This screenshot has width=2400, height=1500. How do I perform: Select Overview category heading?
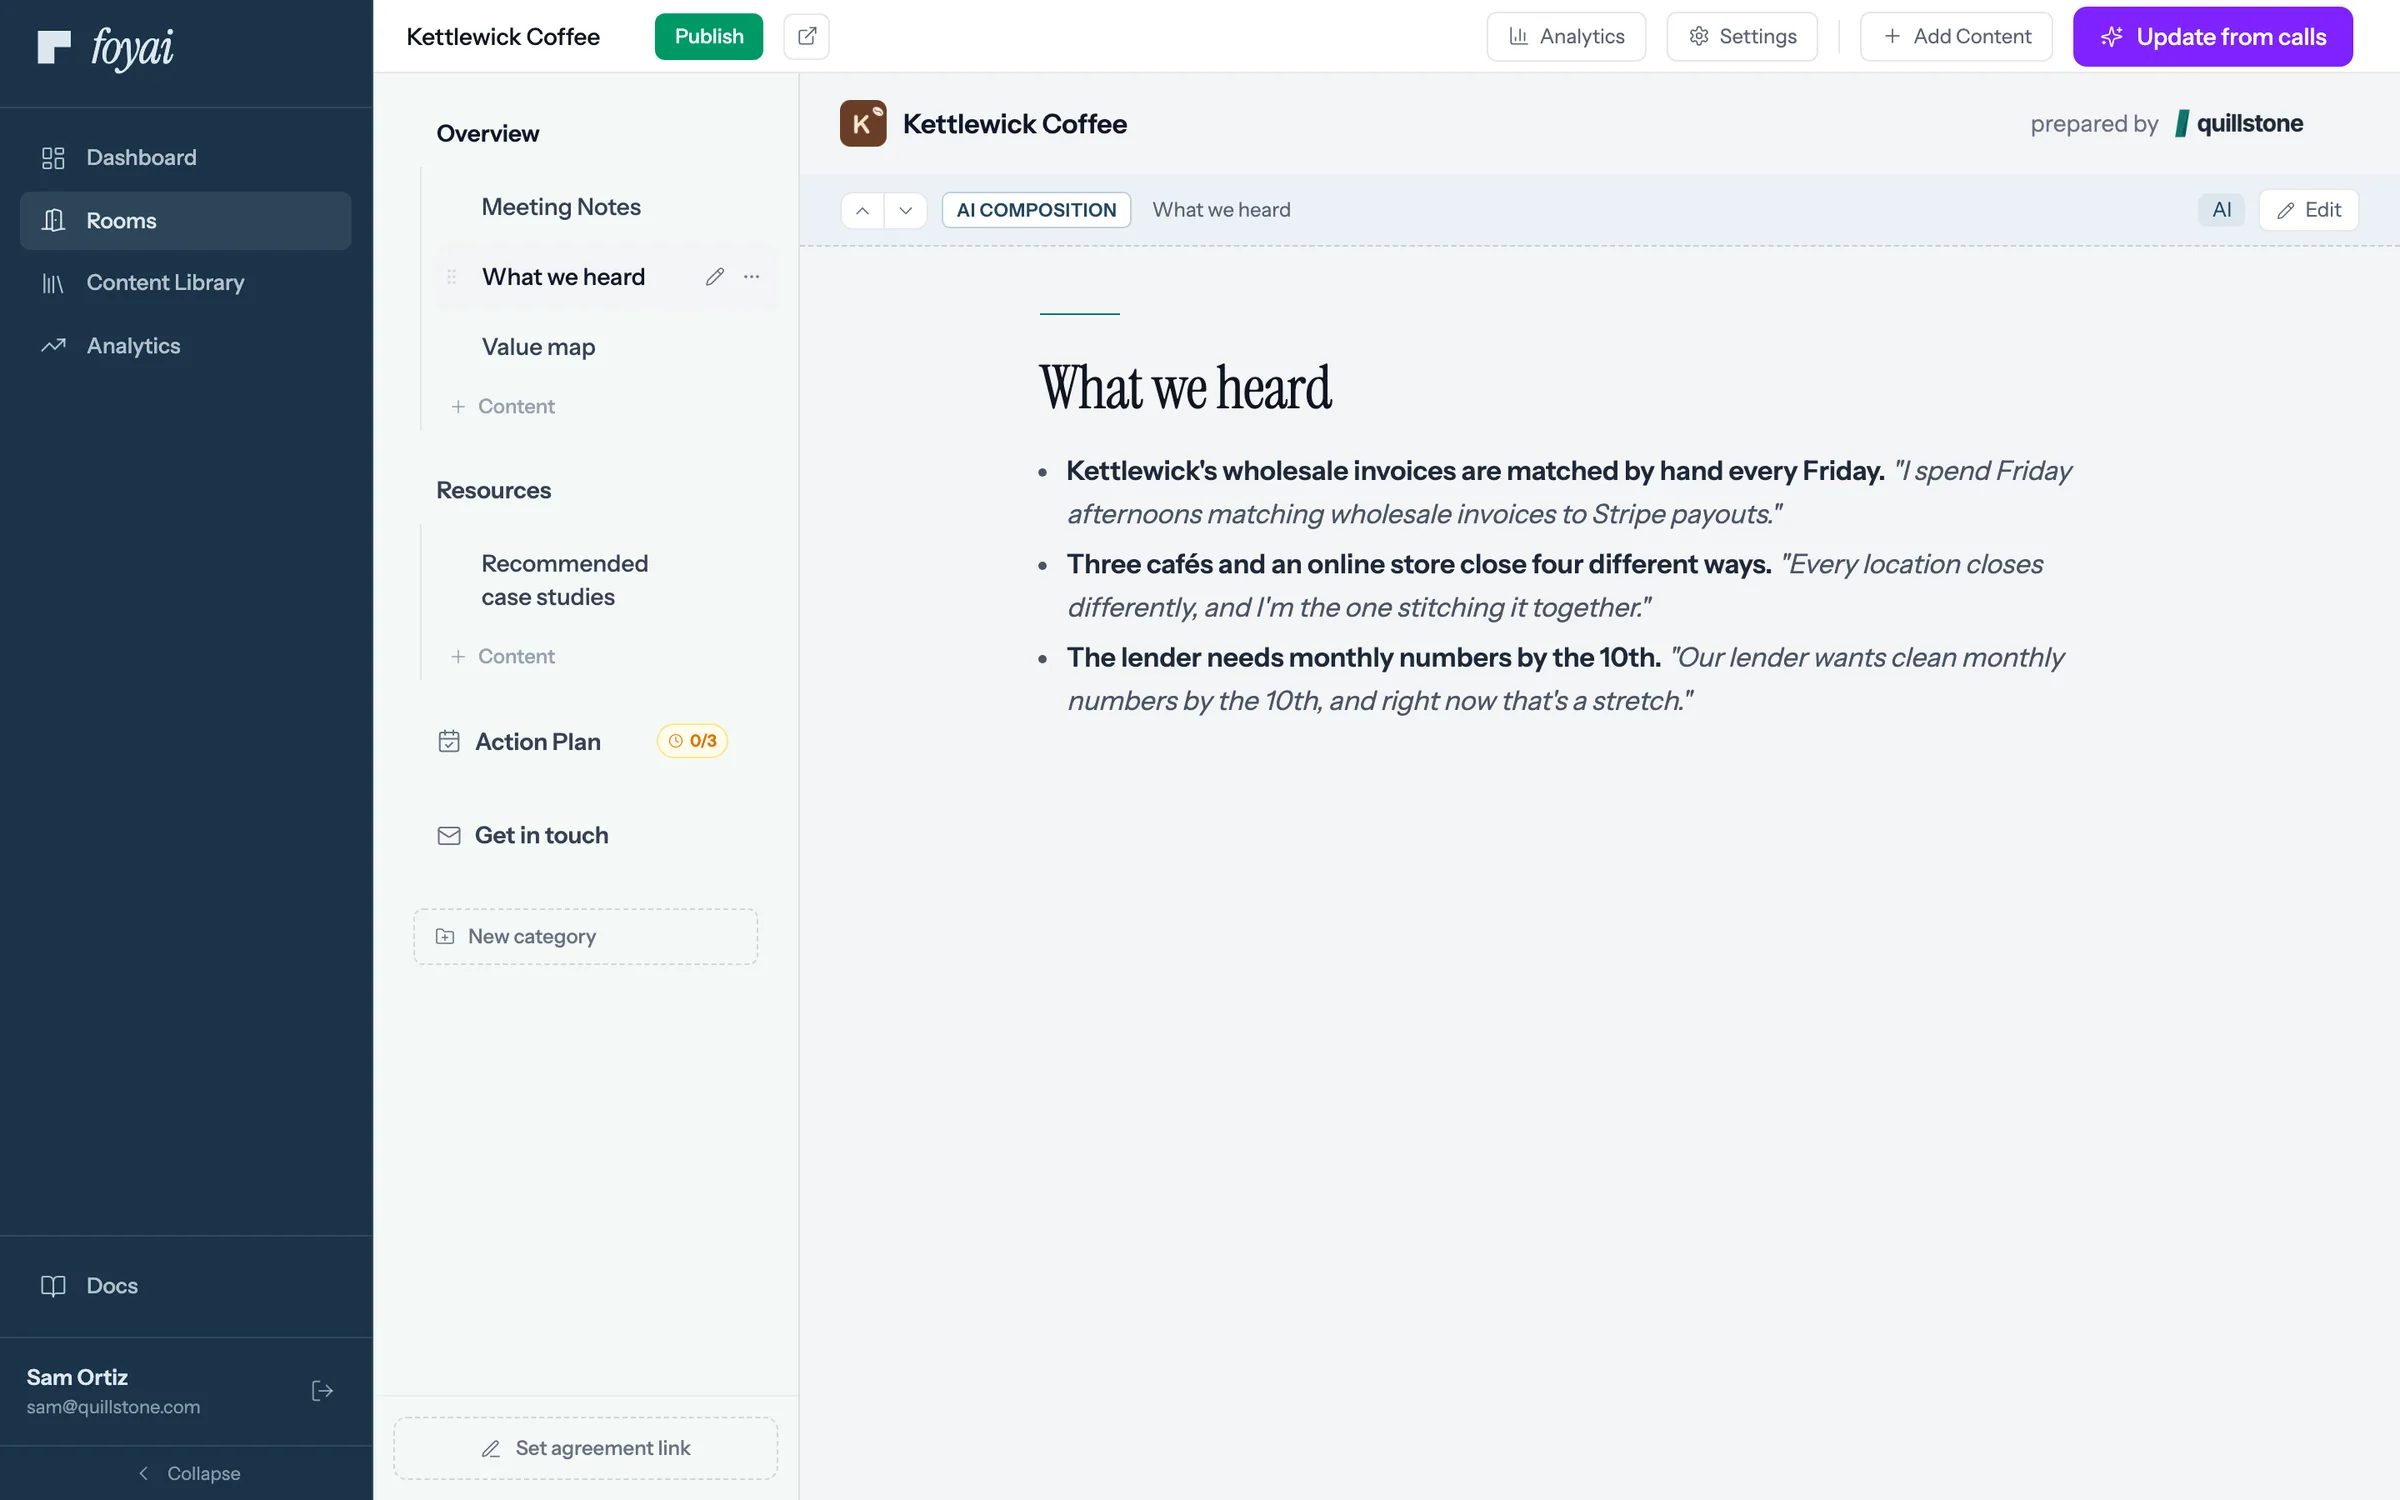point(488,134)
